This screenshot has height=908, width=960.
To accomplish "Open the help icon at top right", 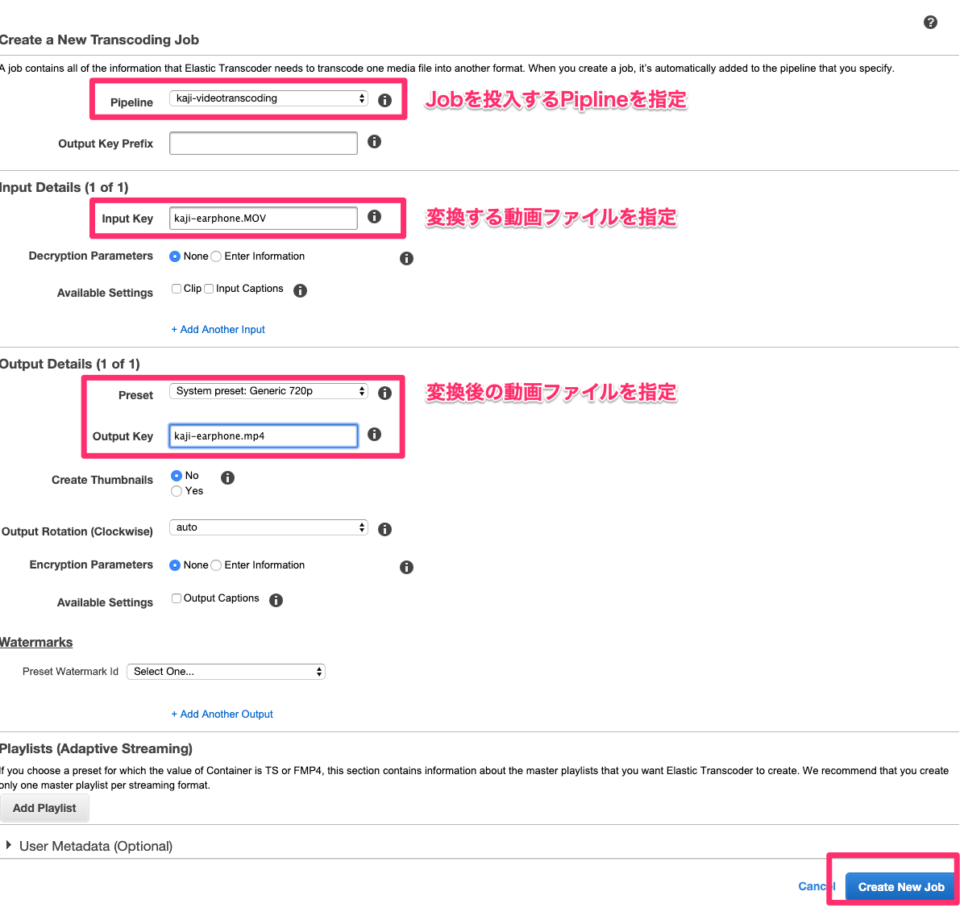I will [930, 21].
